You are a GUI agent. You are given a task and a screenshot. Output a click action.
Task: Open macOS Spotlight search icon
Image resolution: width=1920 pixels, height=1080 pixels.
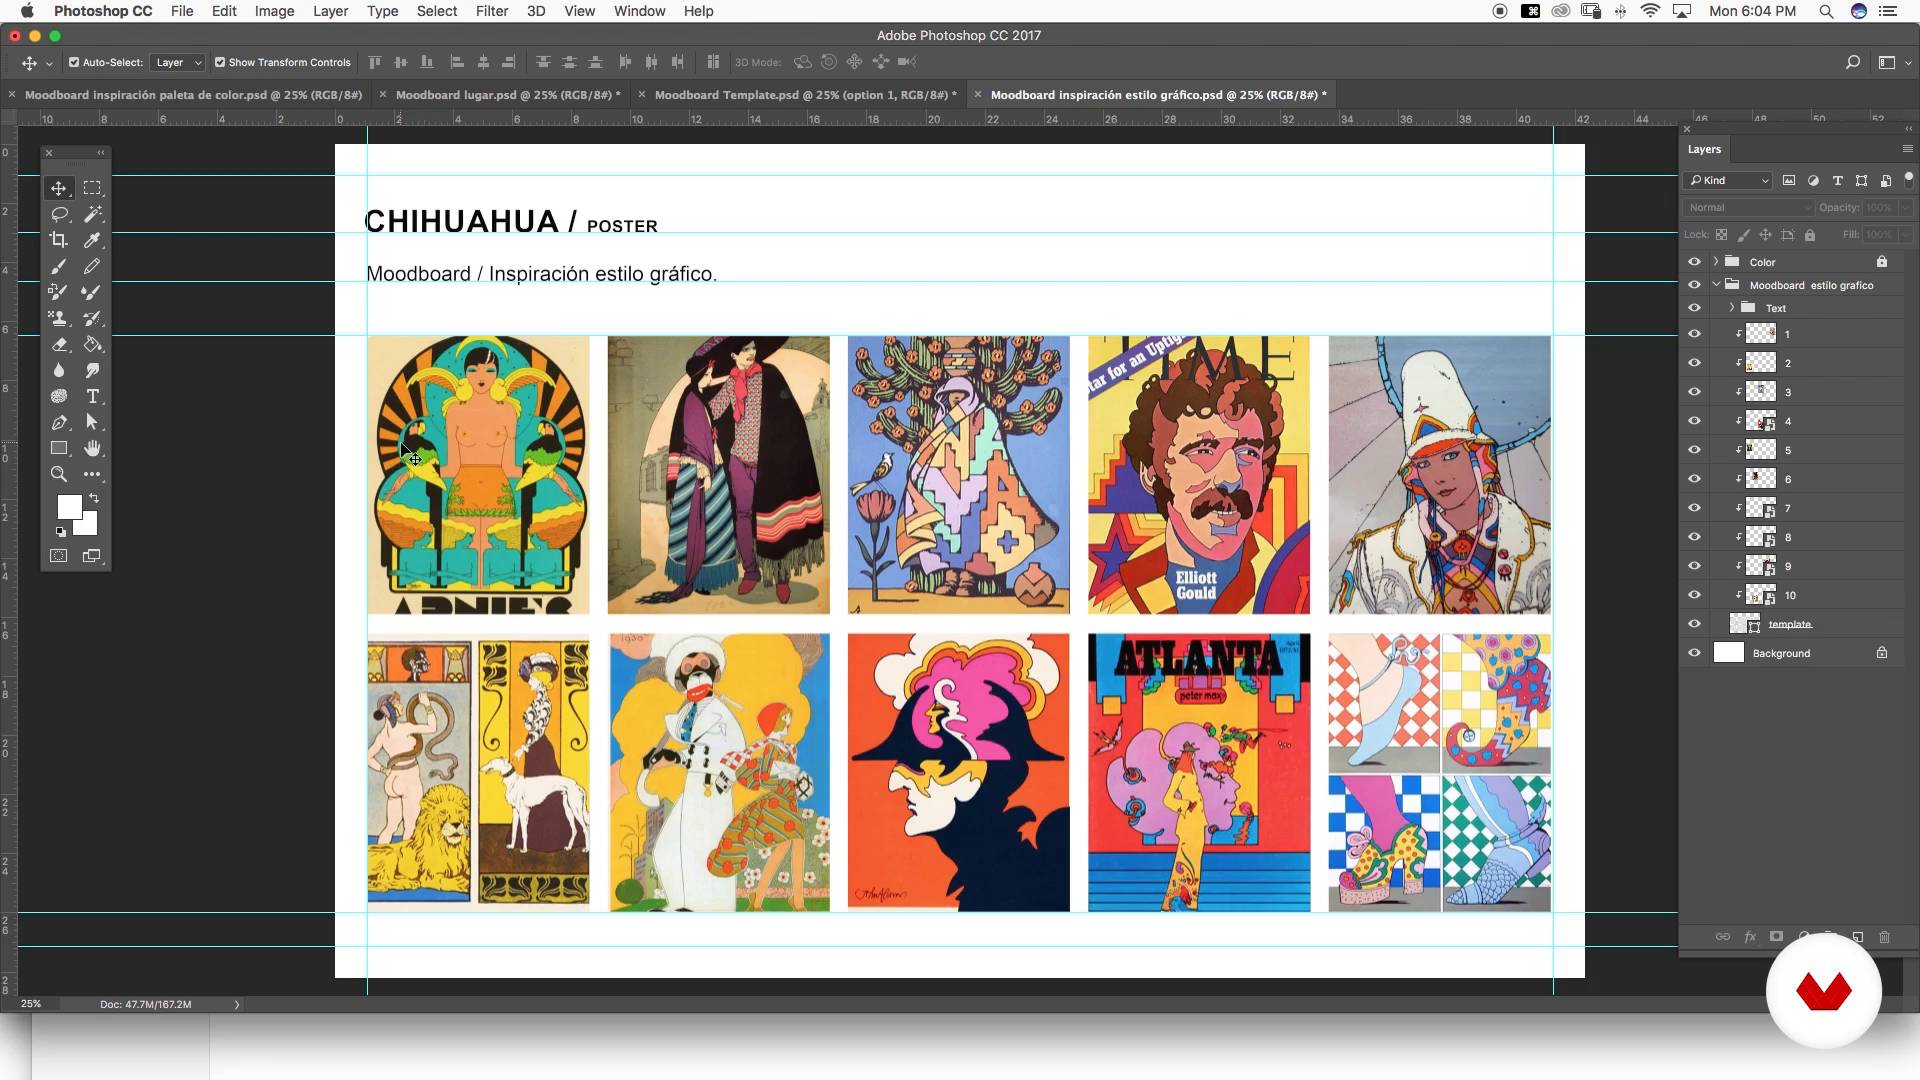click(1826, 11)
